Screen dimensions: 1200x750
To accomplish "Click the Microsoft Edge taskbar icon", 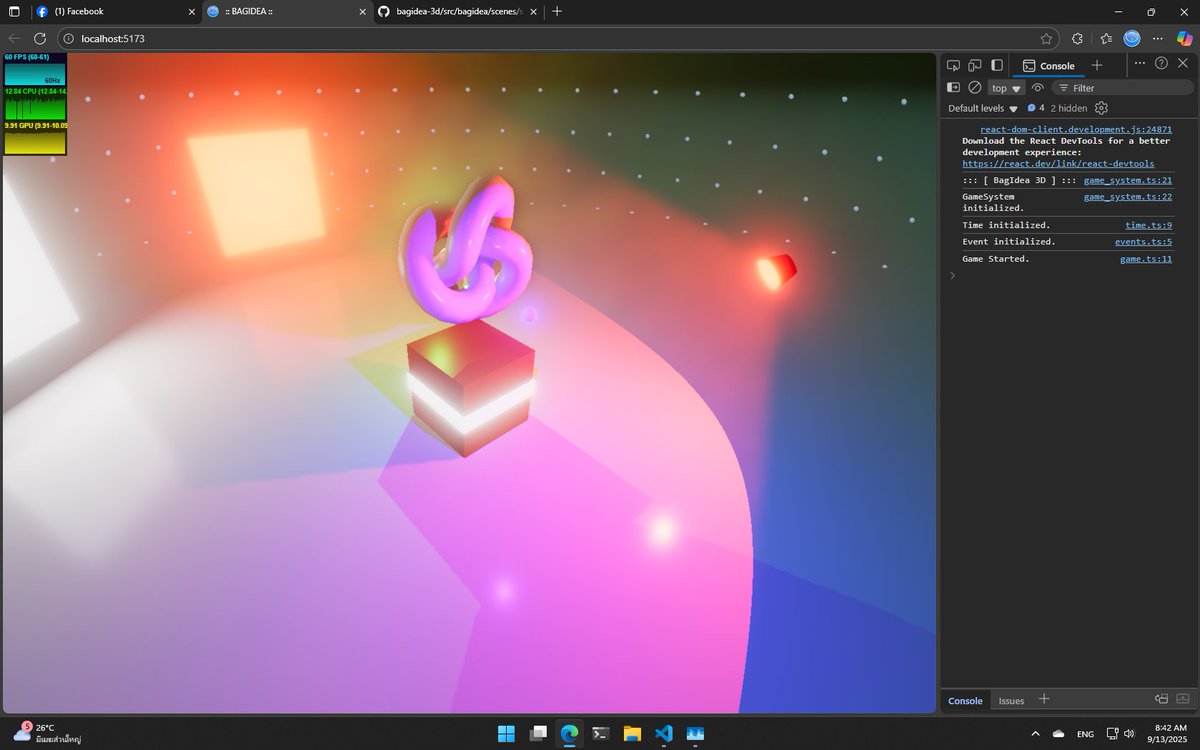I will coord(569,733).
